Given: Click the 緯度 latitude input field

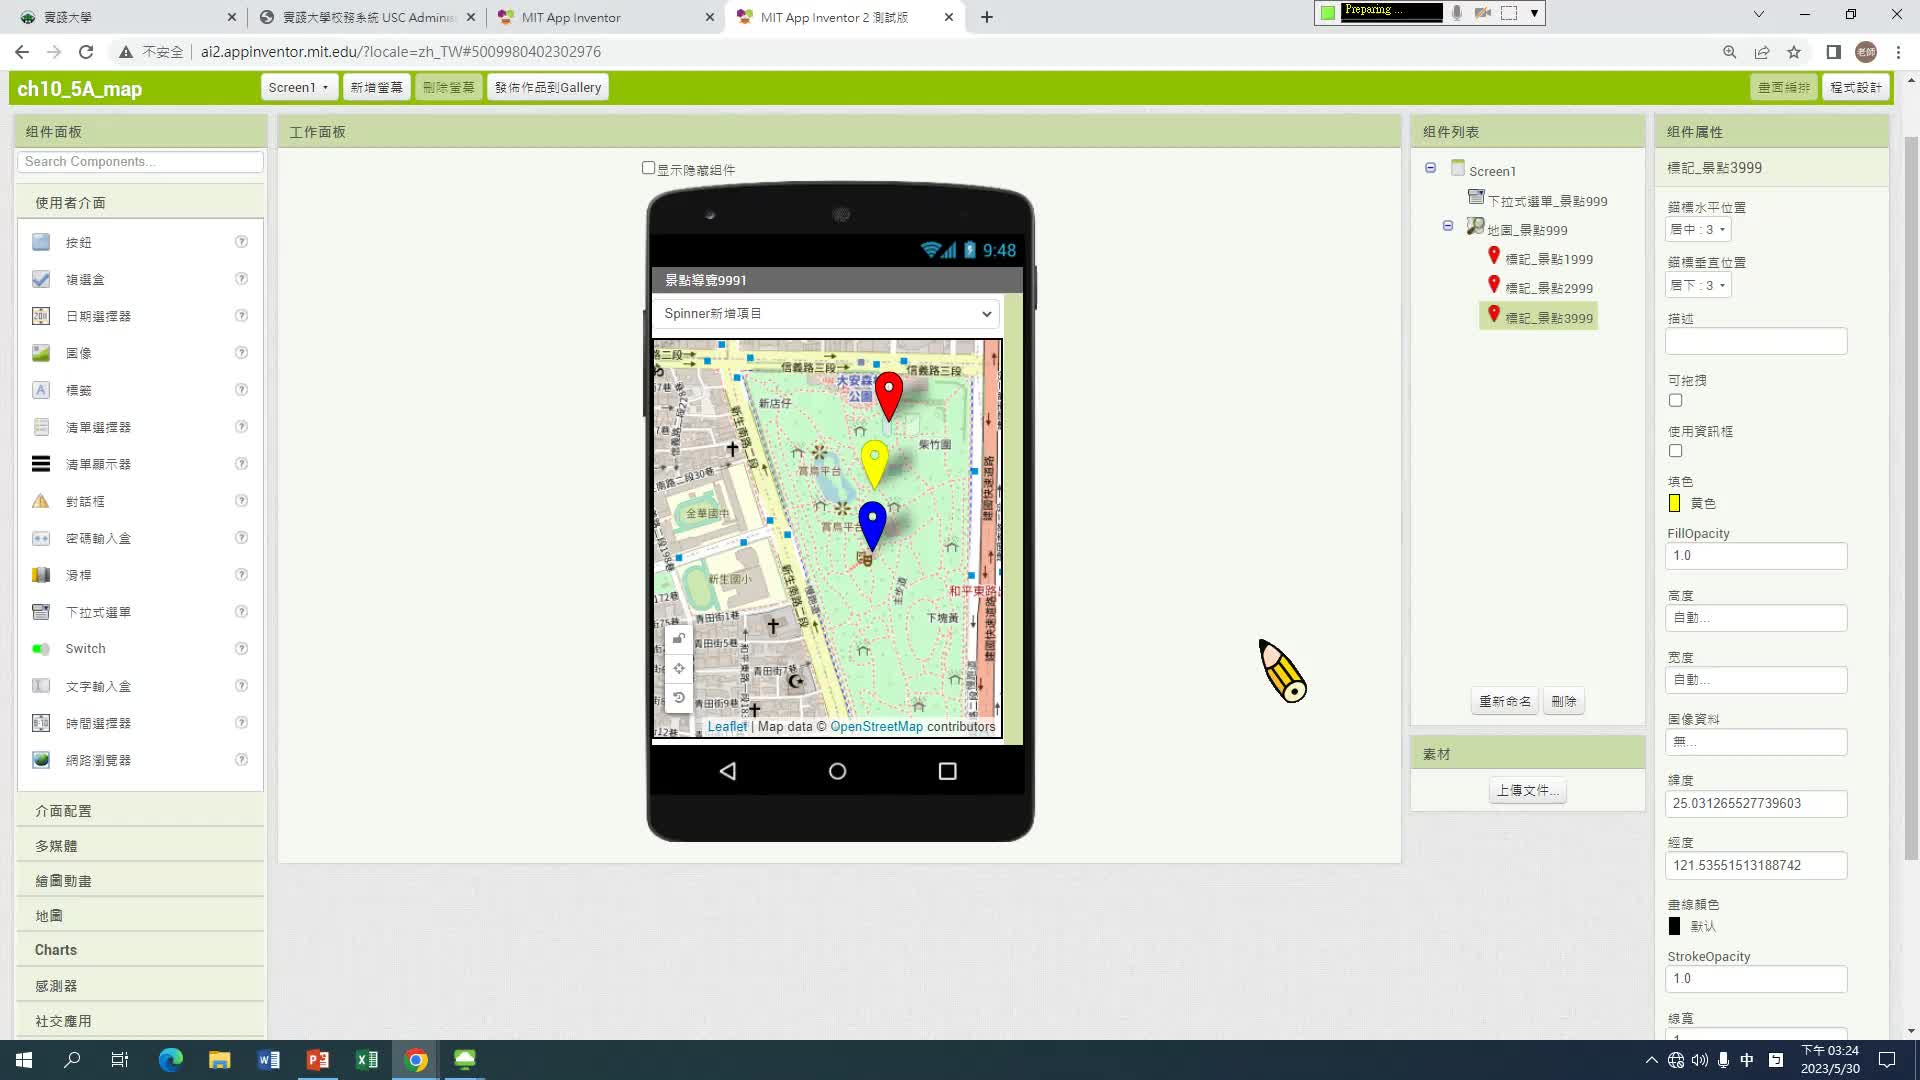Looking at the screenshot, I should [1756, 803].
